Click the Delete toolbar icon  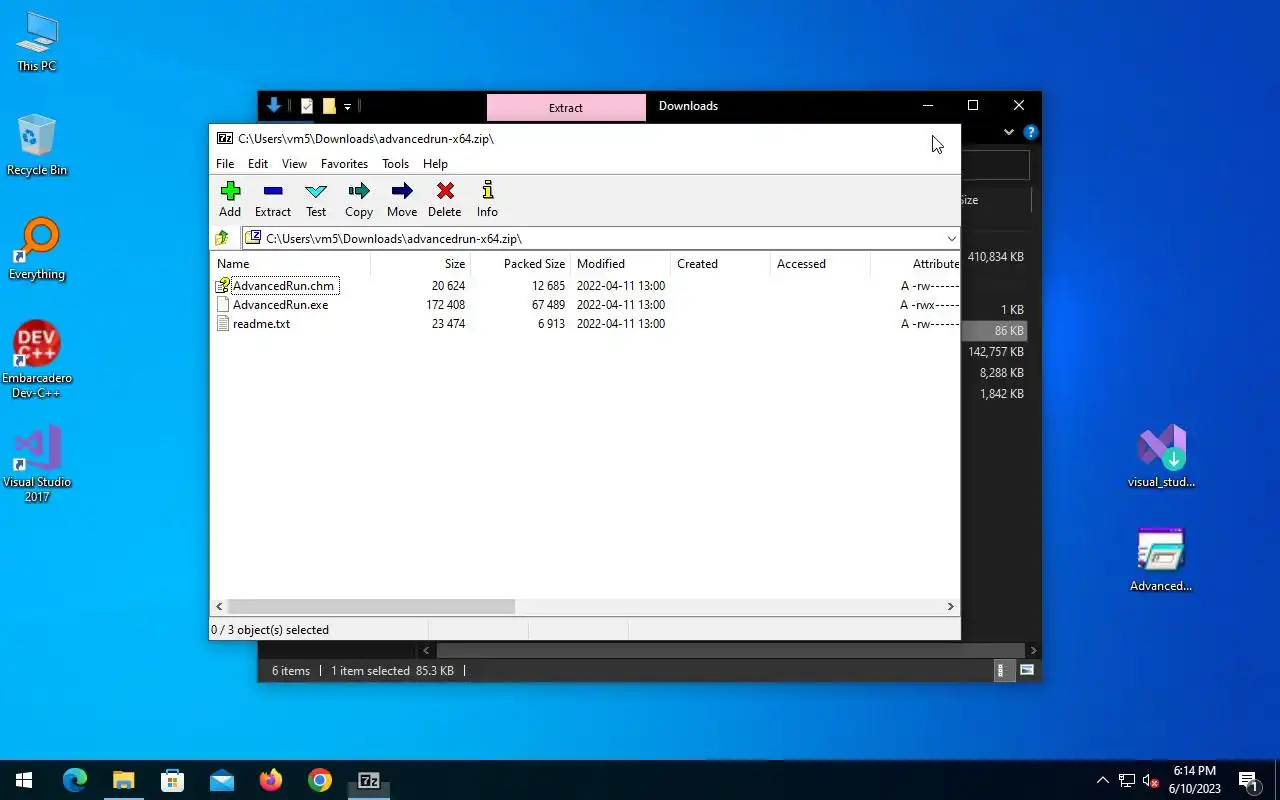tap(445, 191)
